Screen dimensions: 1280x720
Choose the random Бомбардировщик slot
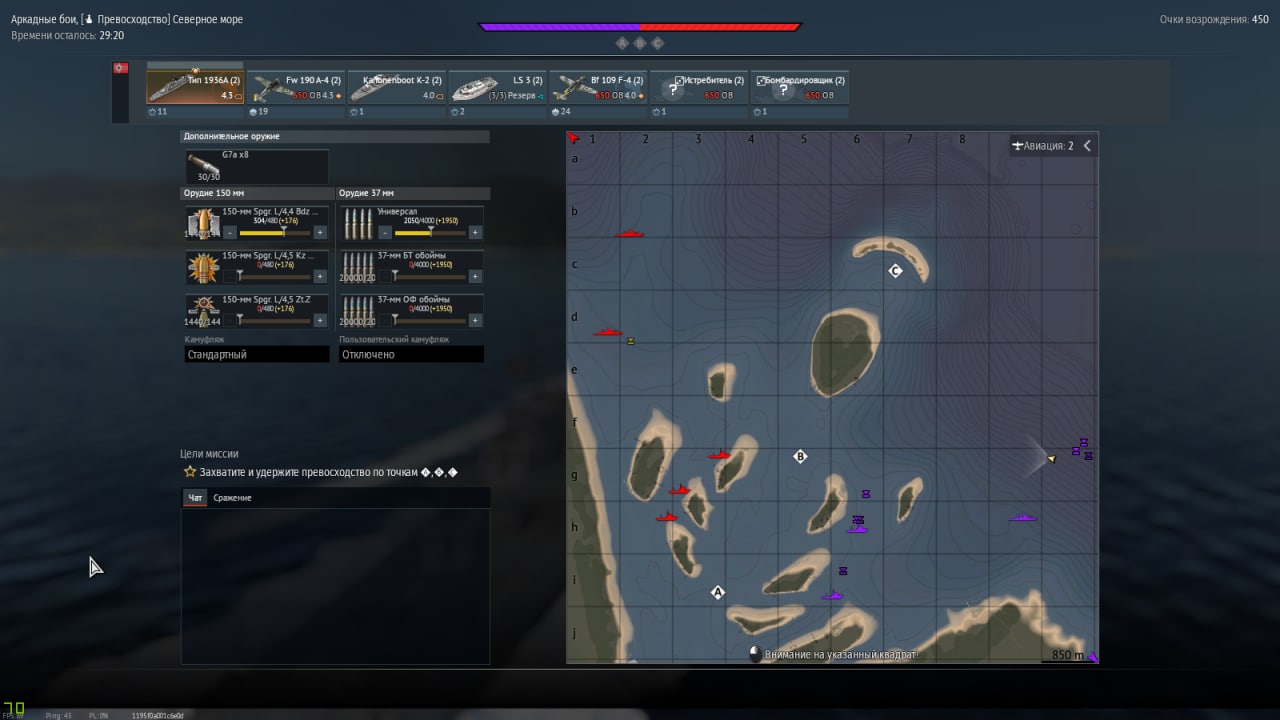click(800, 87)
